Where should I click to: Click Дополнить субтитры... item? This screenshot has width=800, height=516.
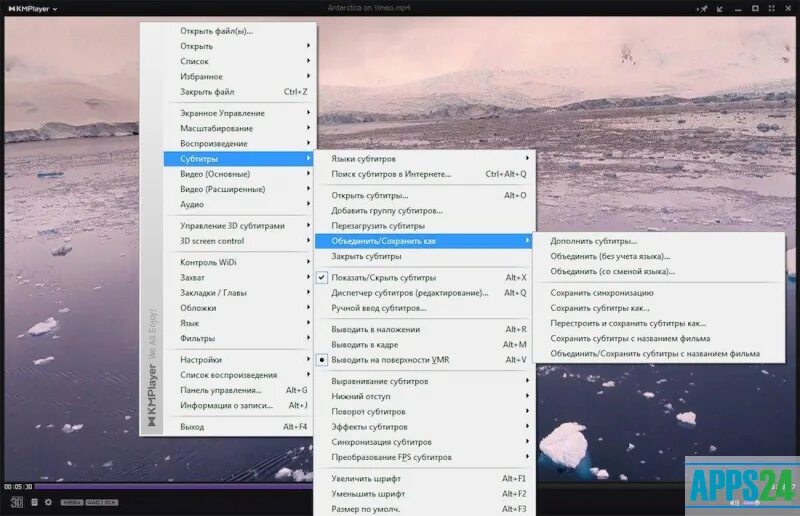(659, 241)
